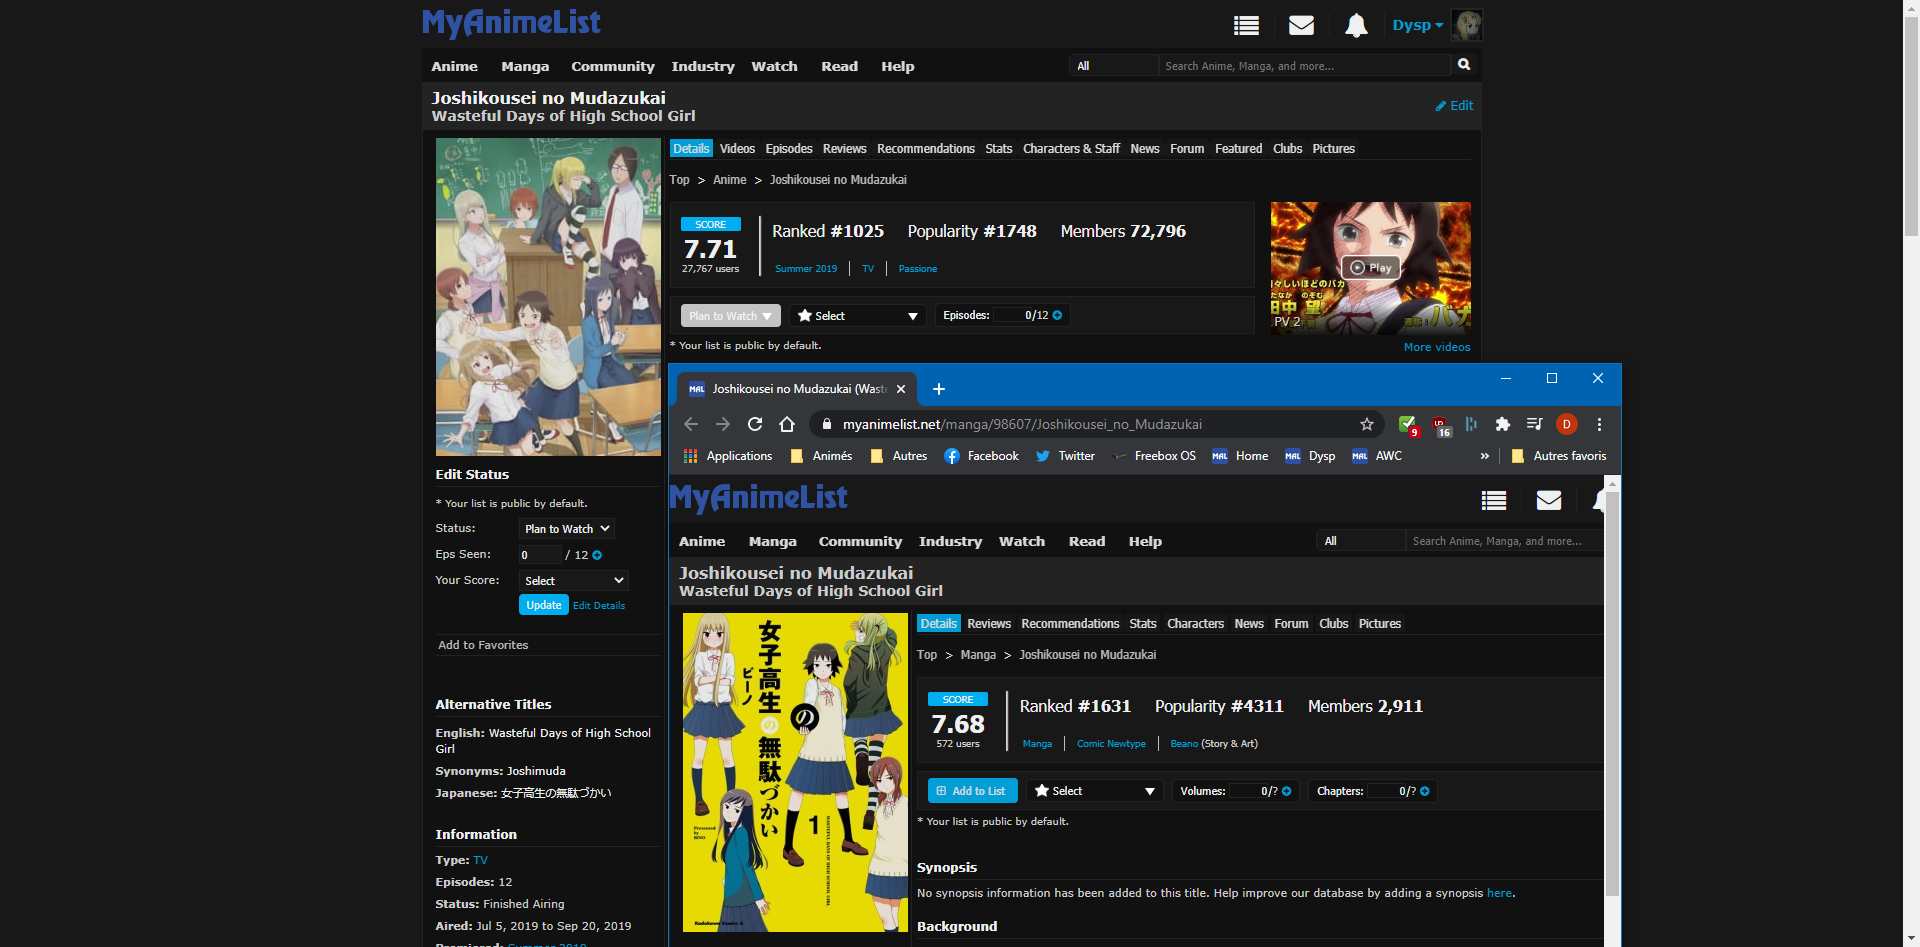This screenshot has width=1920, height=947.
Task: Open the manga score Select dropdown
Action: [1094, 791]
